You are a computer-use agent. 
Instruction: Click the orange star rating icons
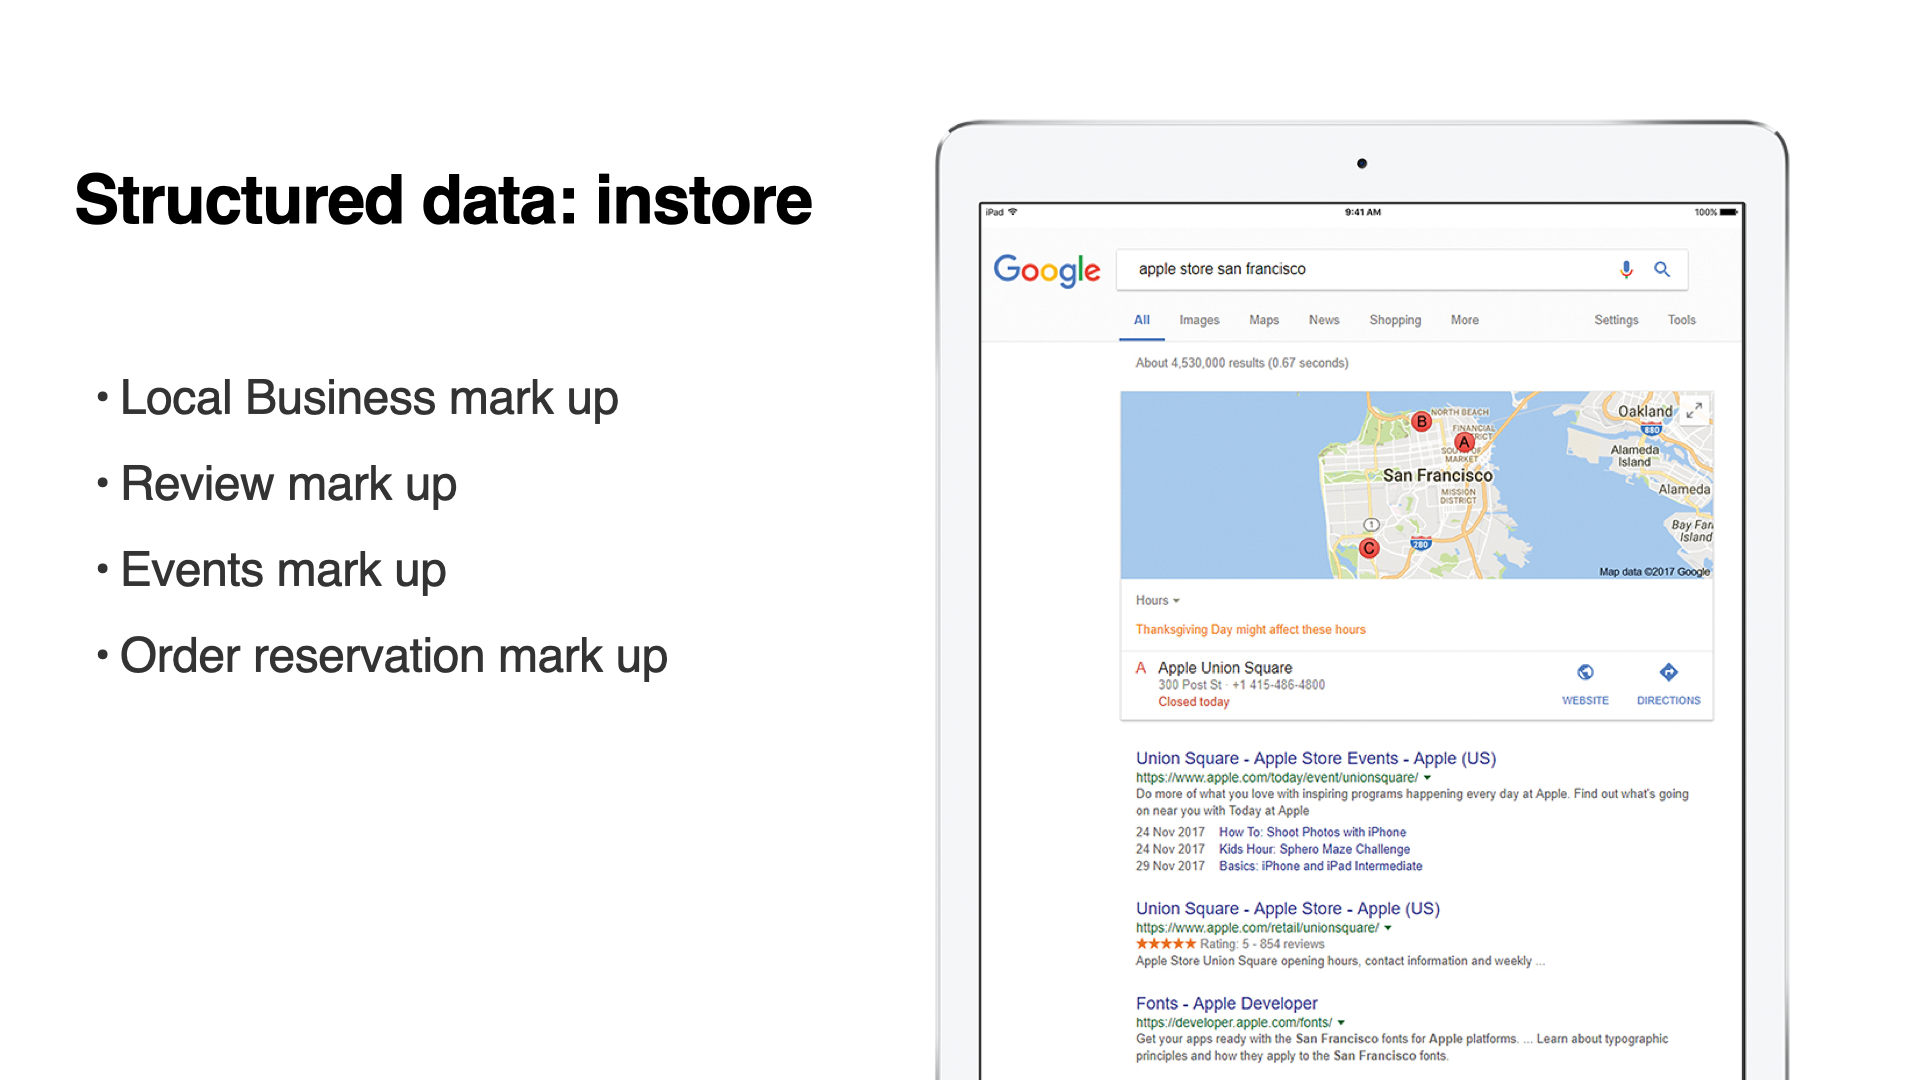(x=1165, y=944)
